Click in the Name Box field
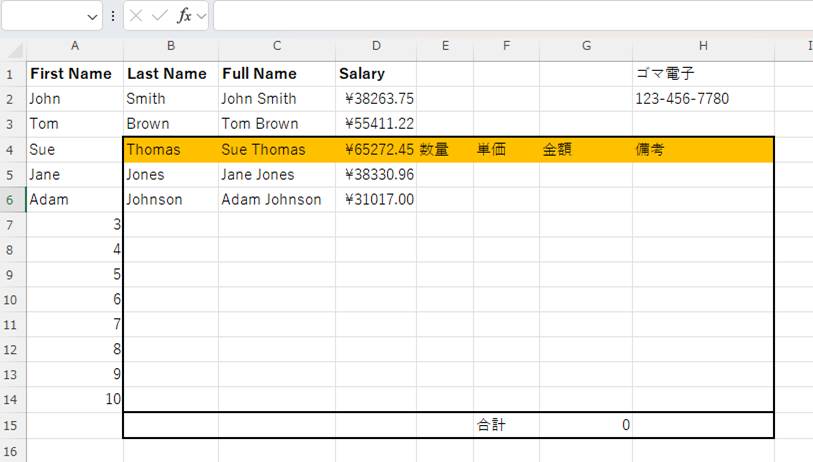813x462 pixels. (45, 16)
